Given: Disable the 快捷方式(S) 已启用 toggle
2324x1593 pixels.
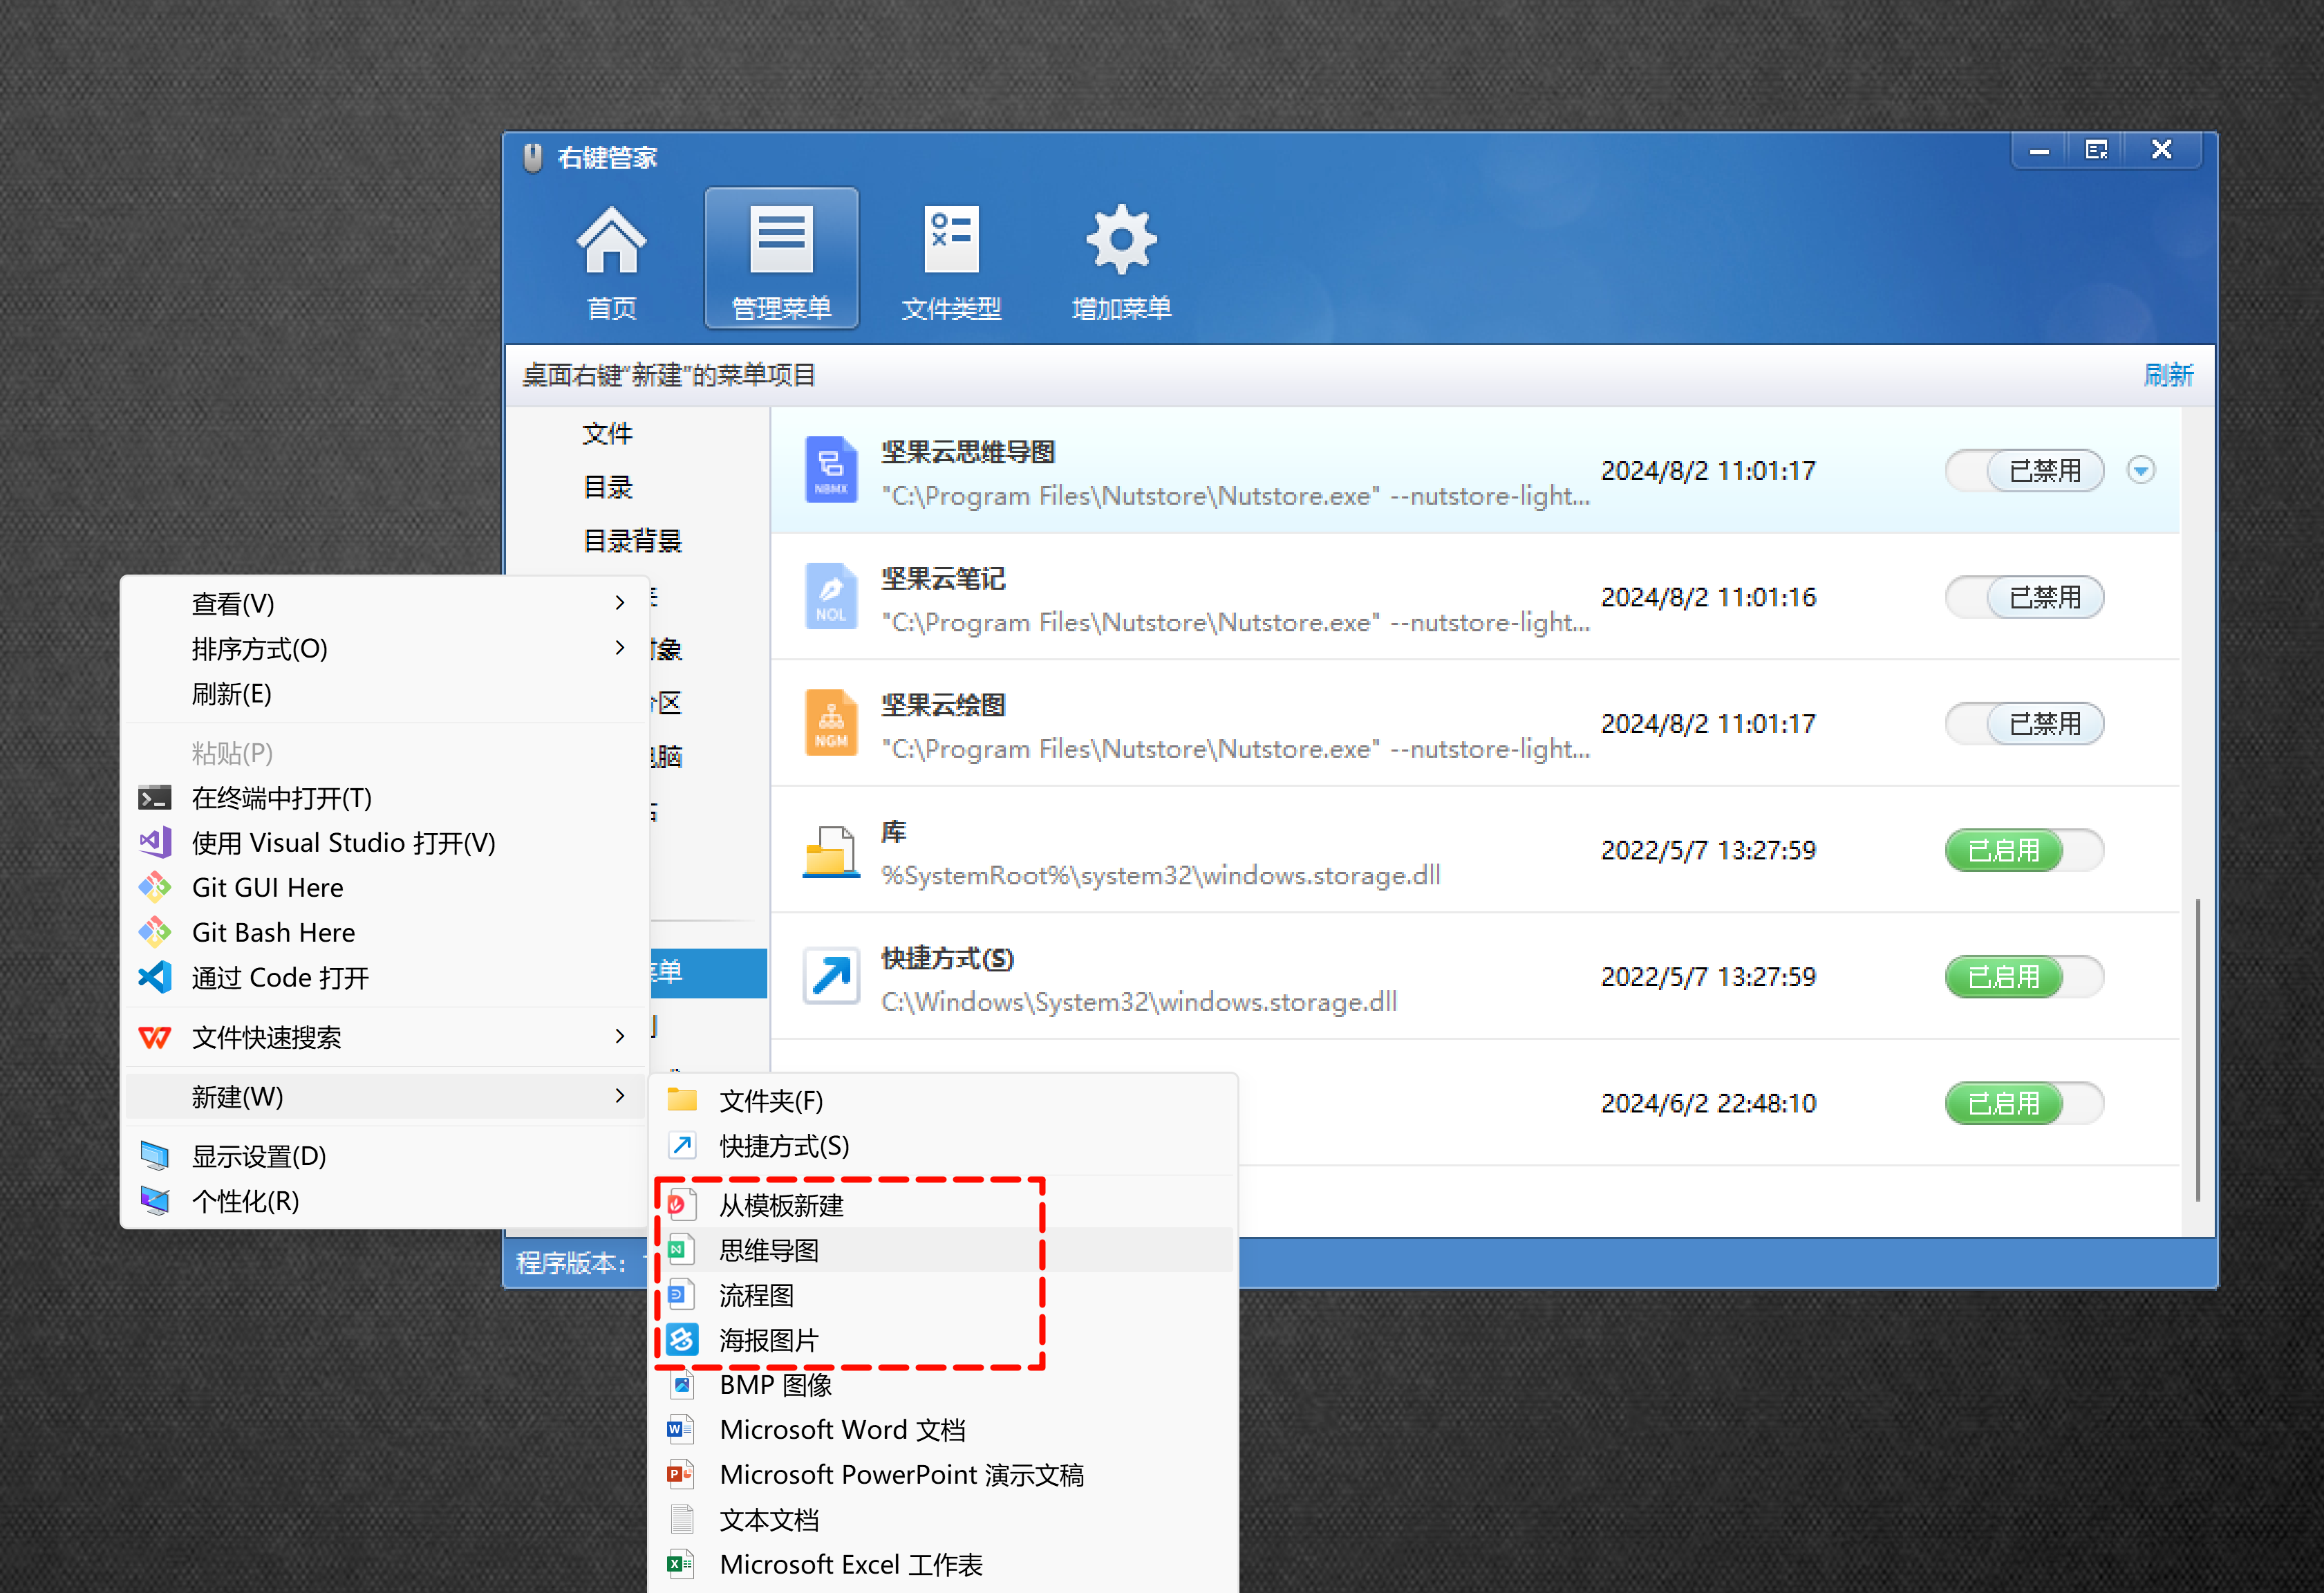Looking at the screenshot, I should [2024, 976].
